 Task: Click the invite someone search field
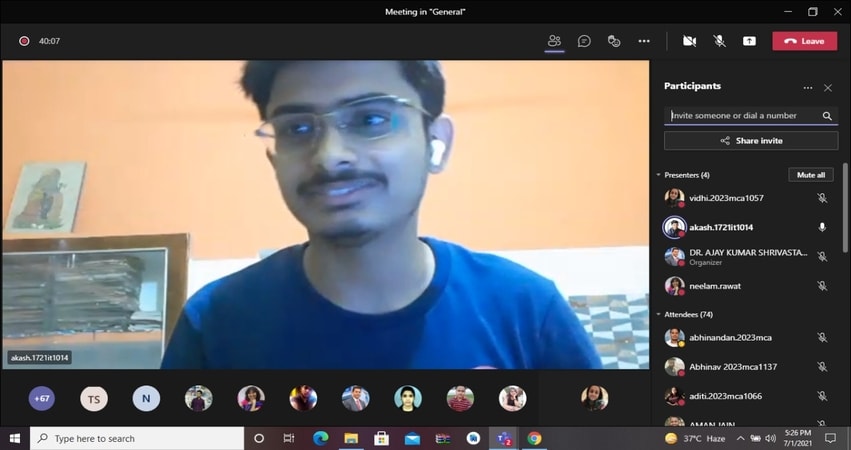[742, 116]
